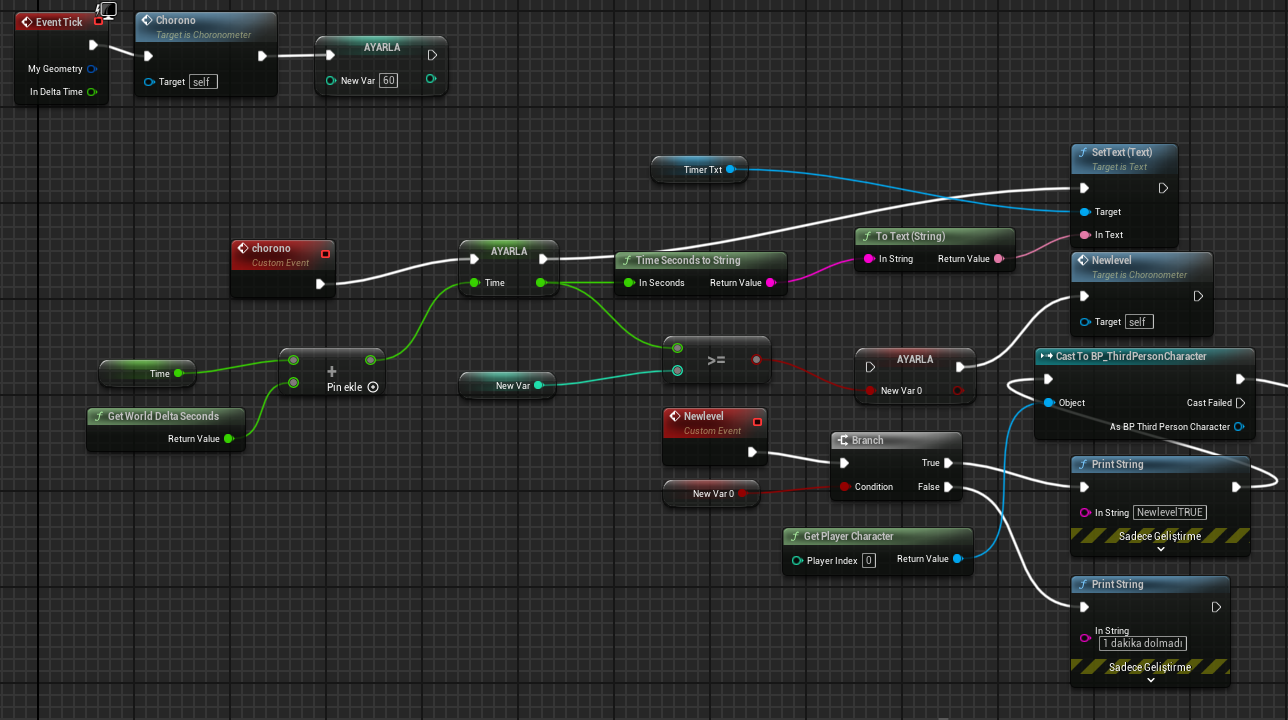
Task: Select the To Text (String) node header
Action: coord(935,237)
